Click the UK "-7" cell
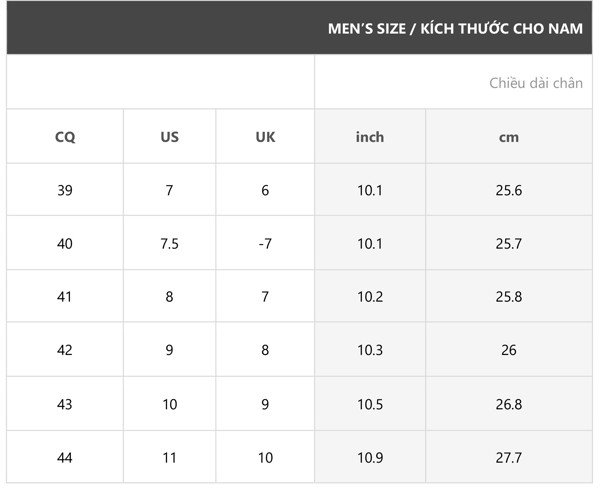This screenshot has height=489, width=600. [x=265, y=243]
